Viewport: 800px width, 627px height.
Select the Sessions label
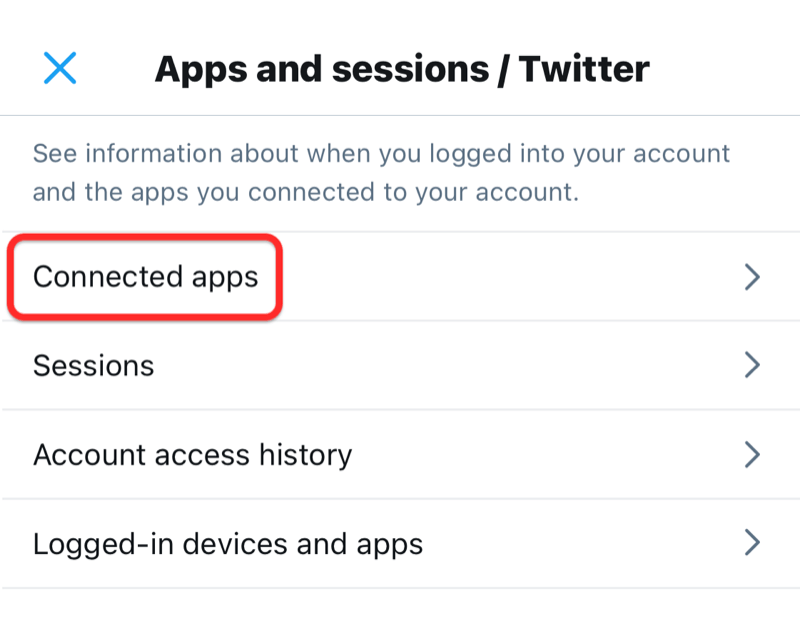[x=93, y=366]
